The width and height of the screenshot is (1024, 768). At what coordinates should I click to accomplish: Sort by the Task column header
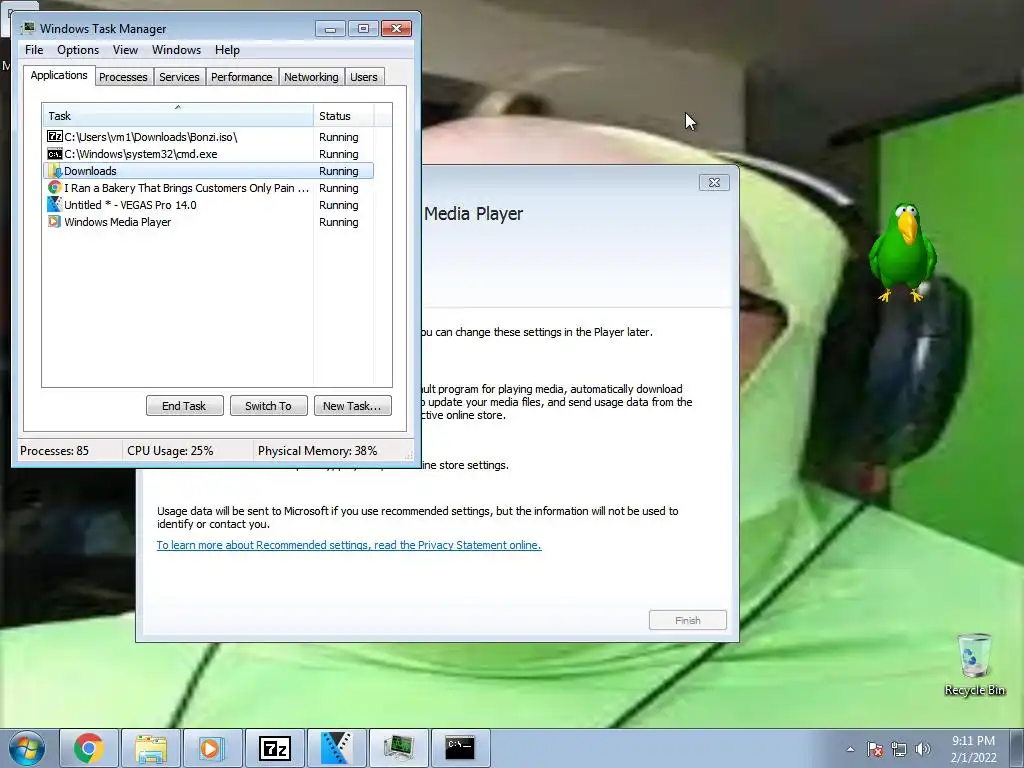[x=178, y=116]
